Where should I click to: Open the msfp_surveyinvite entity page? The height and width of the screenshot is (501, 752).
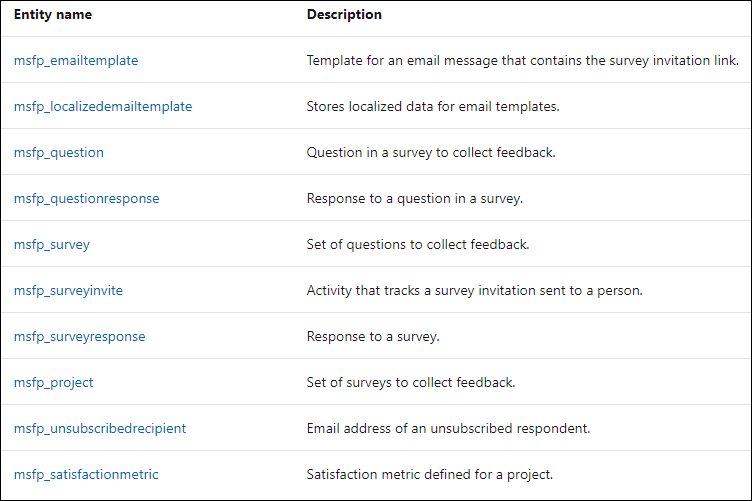pos(68,291)
